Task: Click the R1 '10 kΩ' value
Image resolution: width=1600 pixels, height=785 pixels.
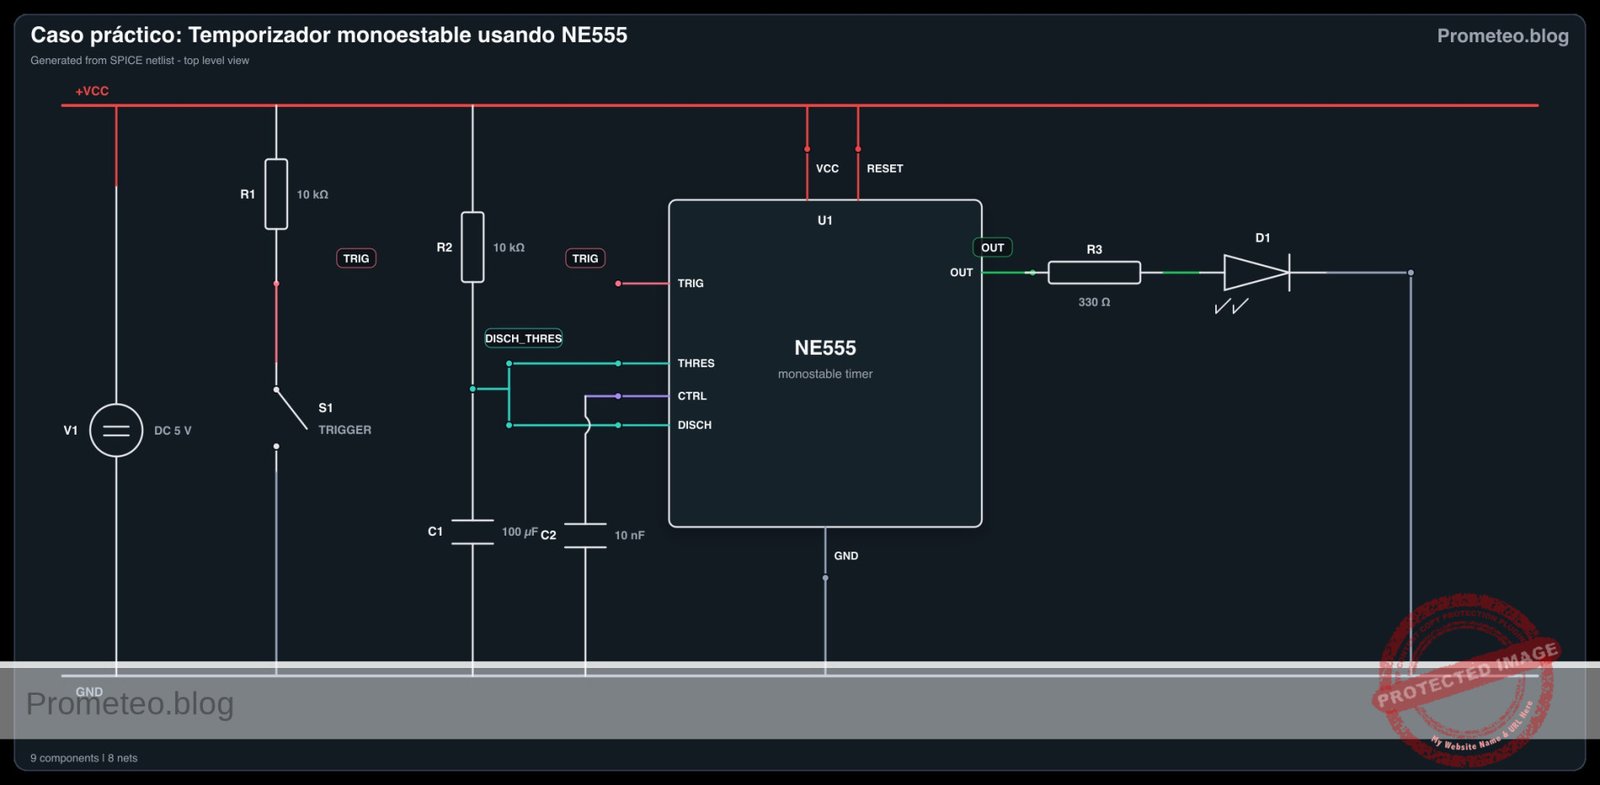Action: [312, 195]
